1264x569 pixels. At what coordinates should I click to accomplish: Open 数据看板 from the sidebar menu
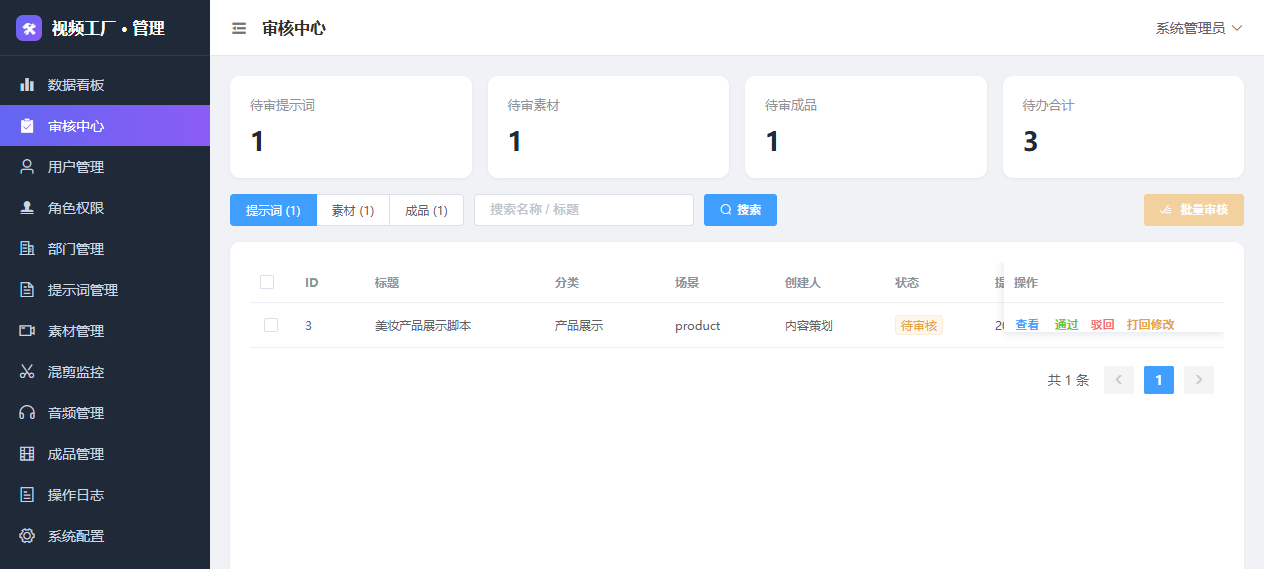coord(105,85)
